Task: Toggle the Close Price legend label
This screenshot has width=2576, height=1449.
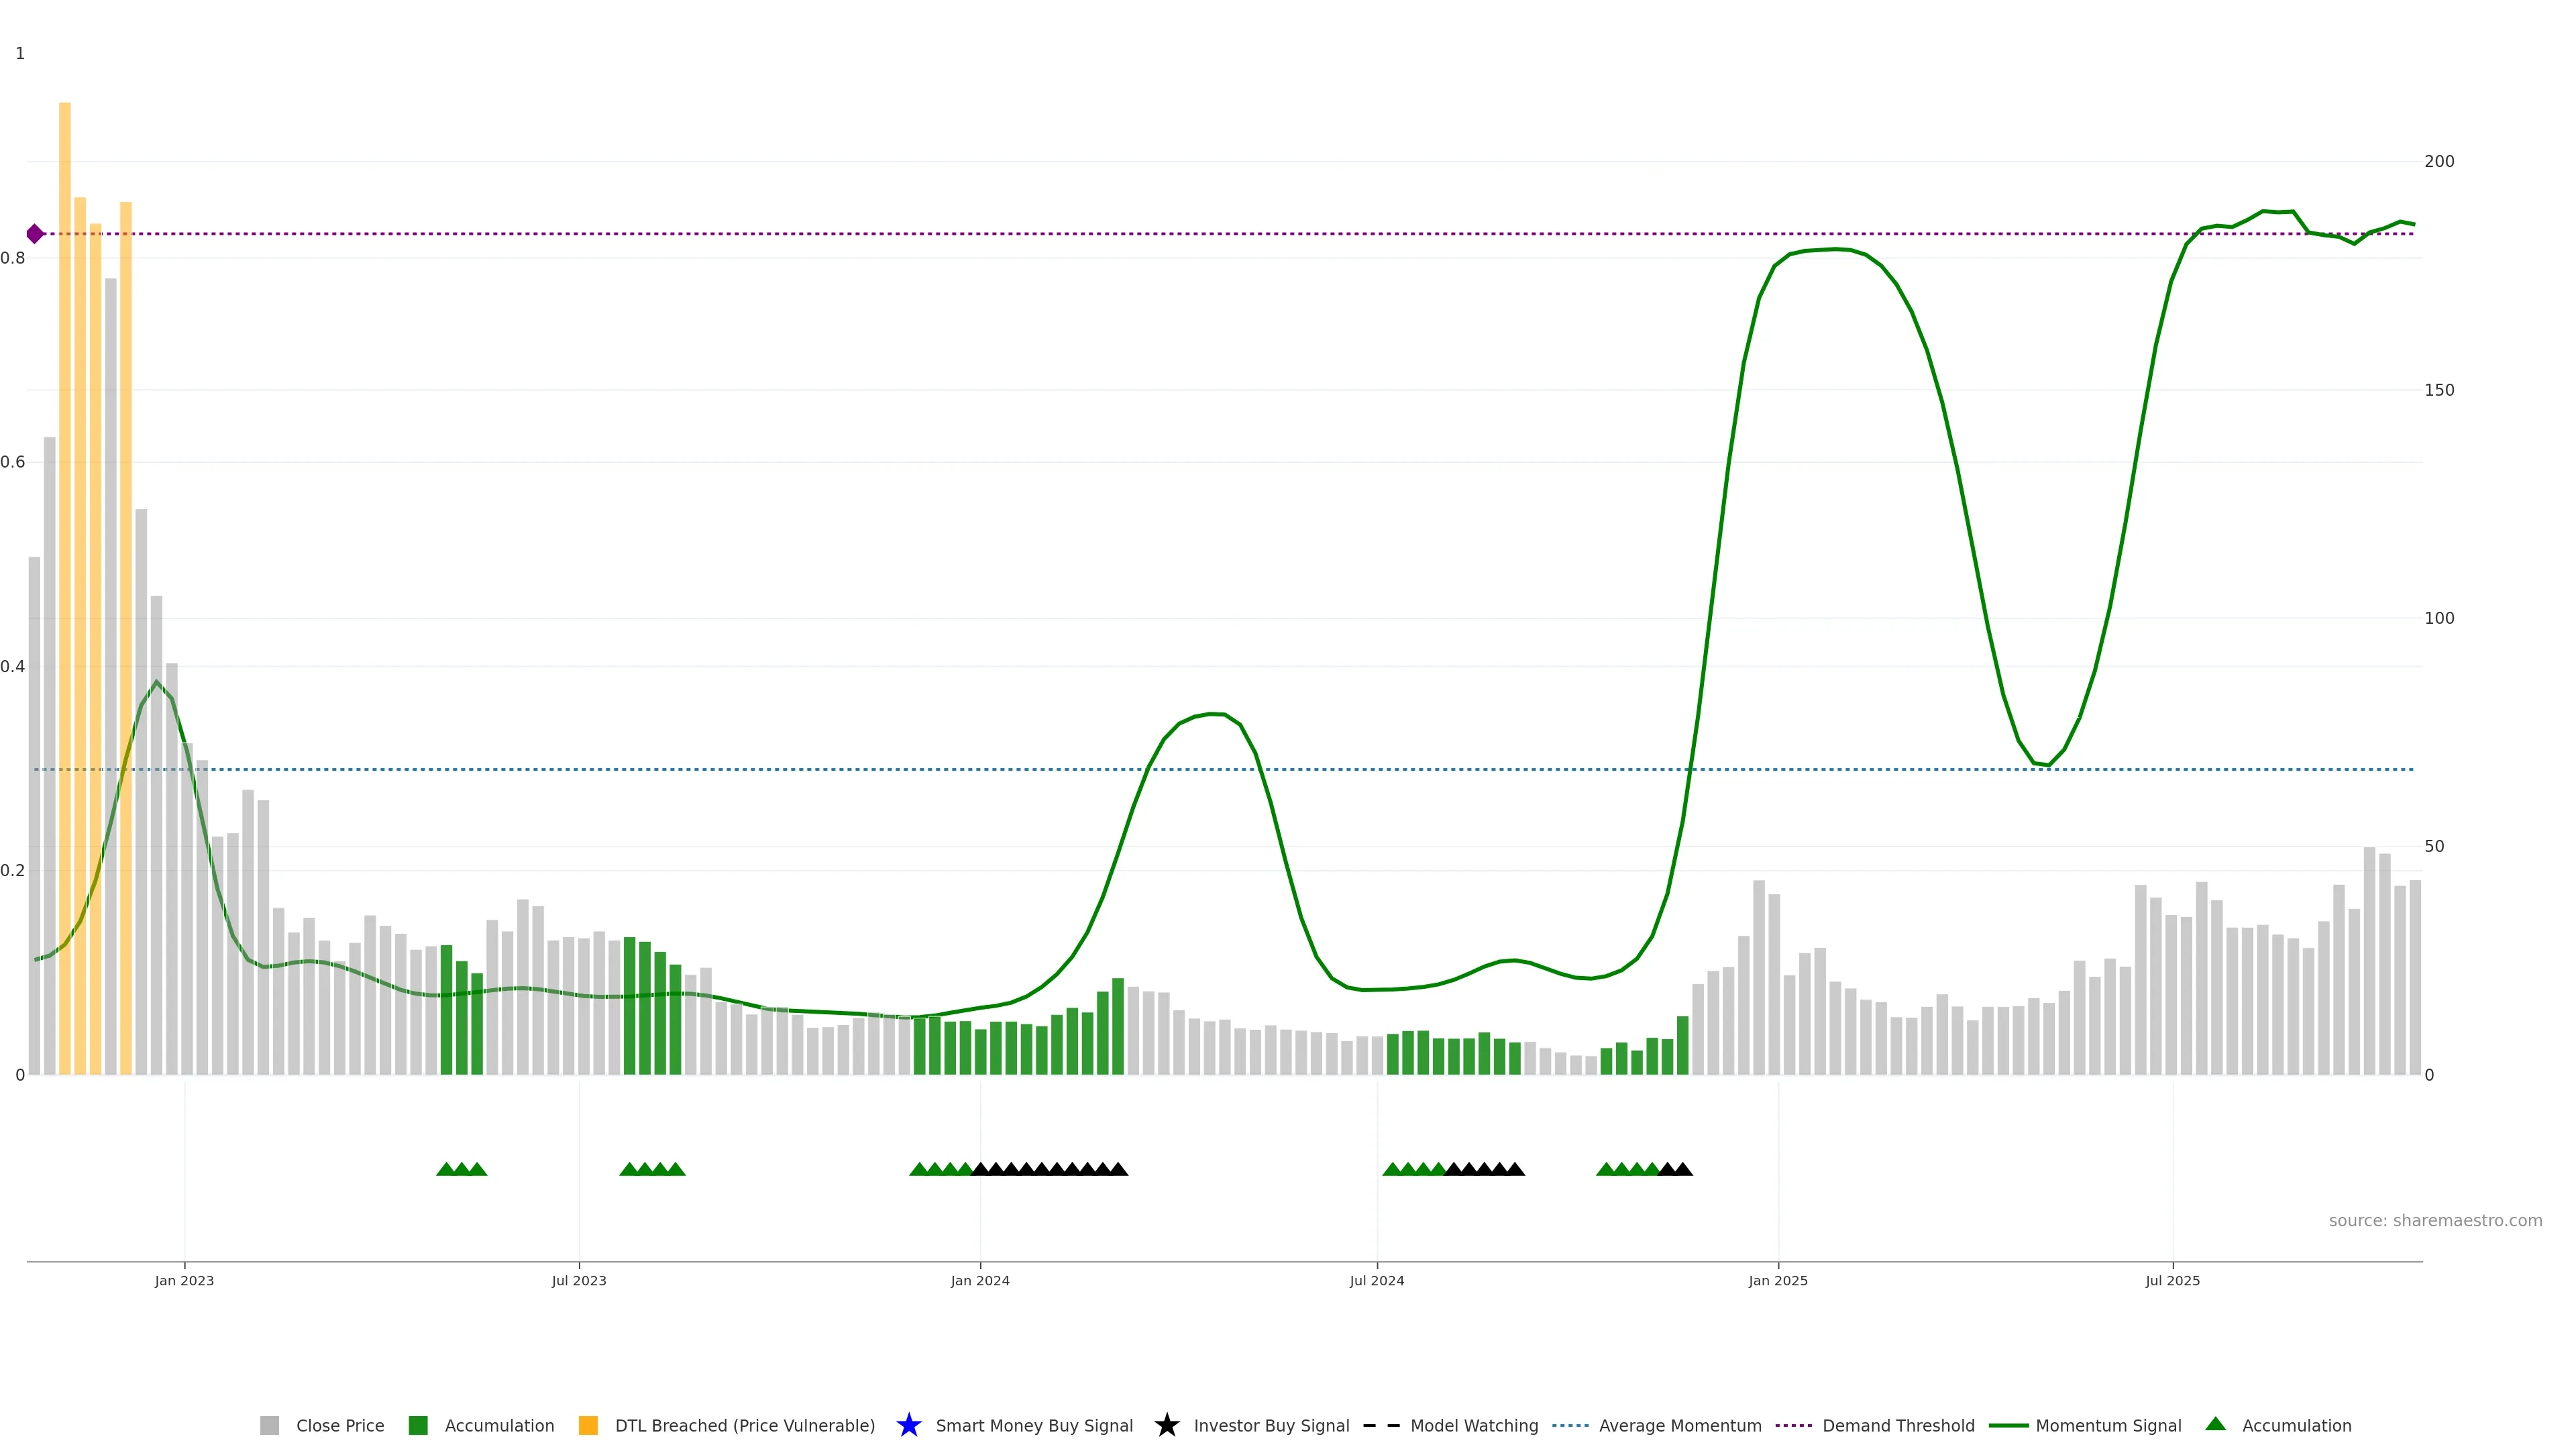Action: click(340, 1425)
